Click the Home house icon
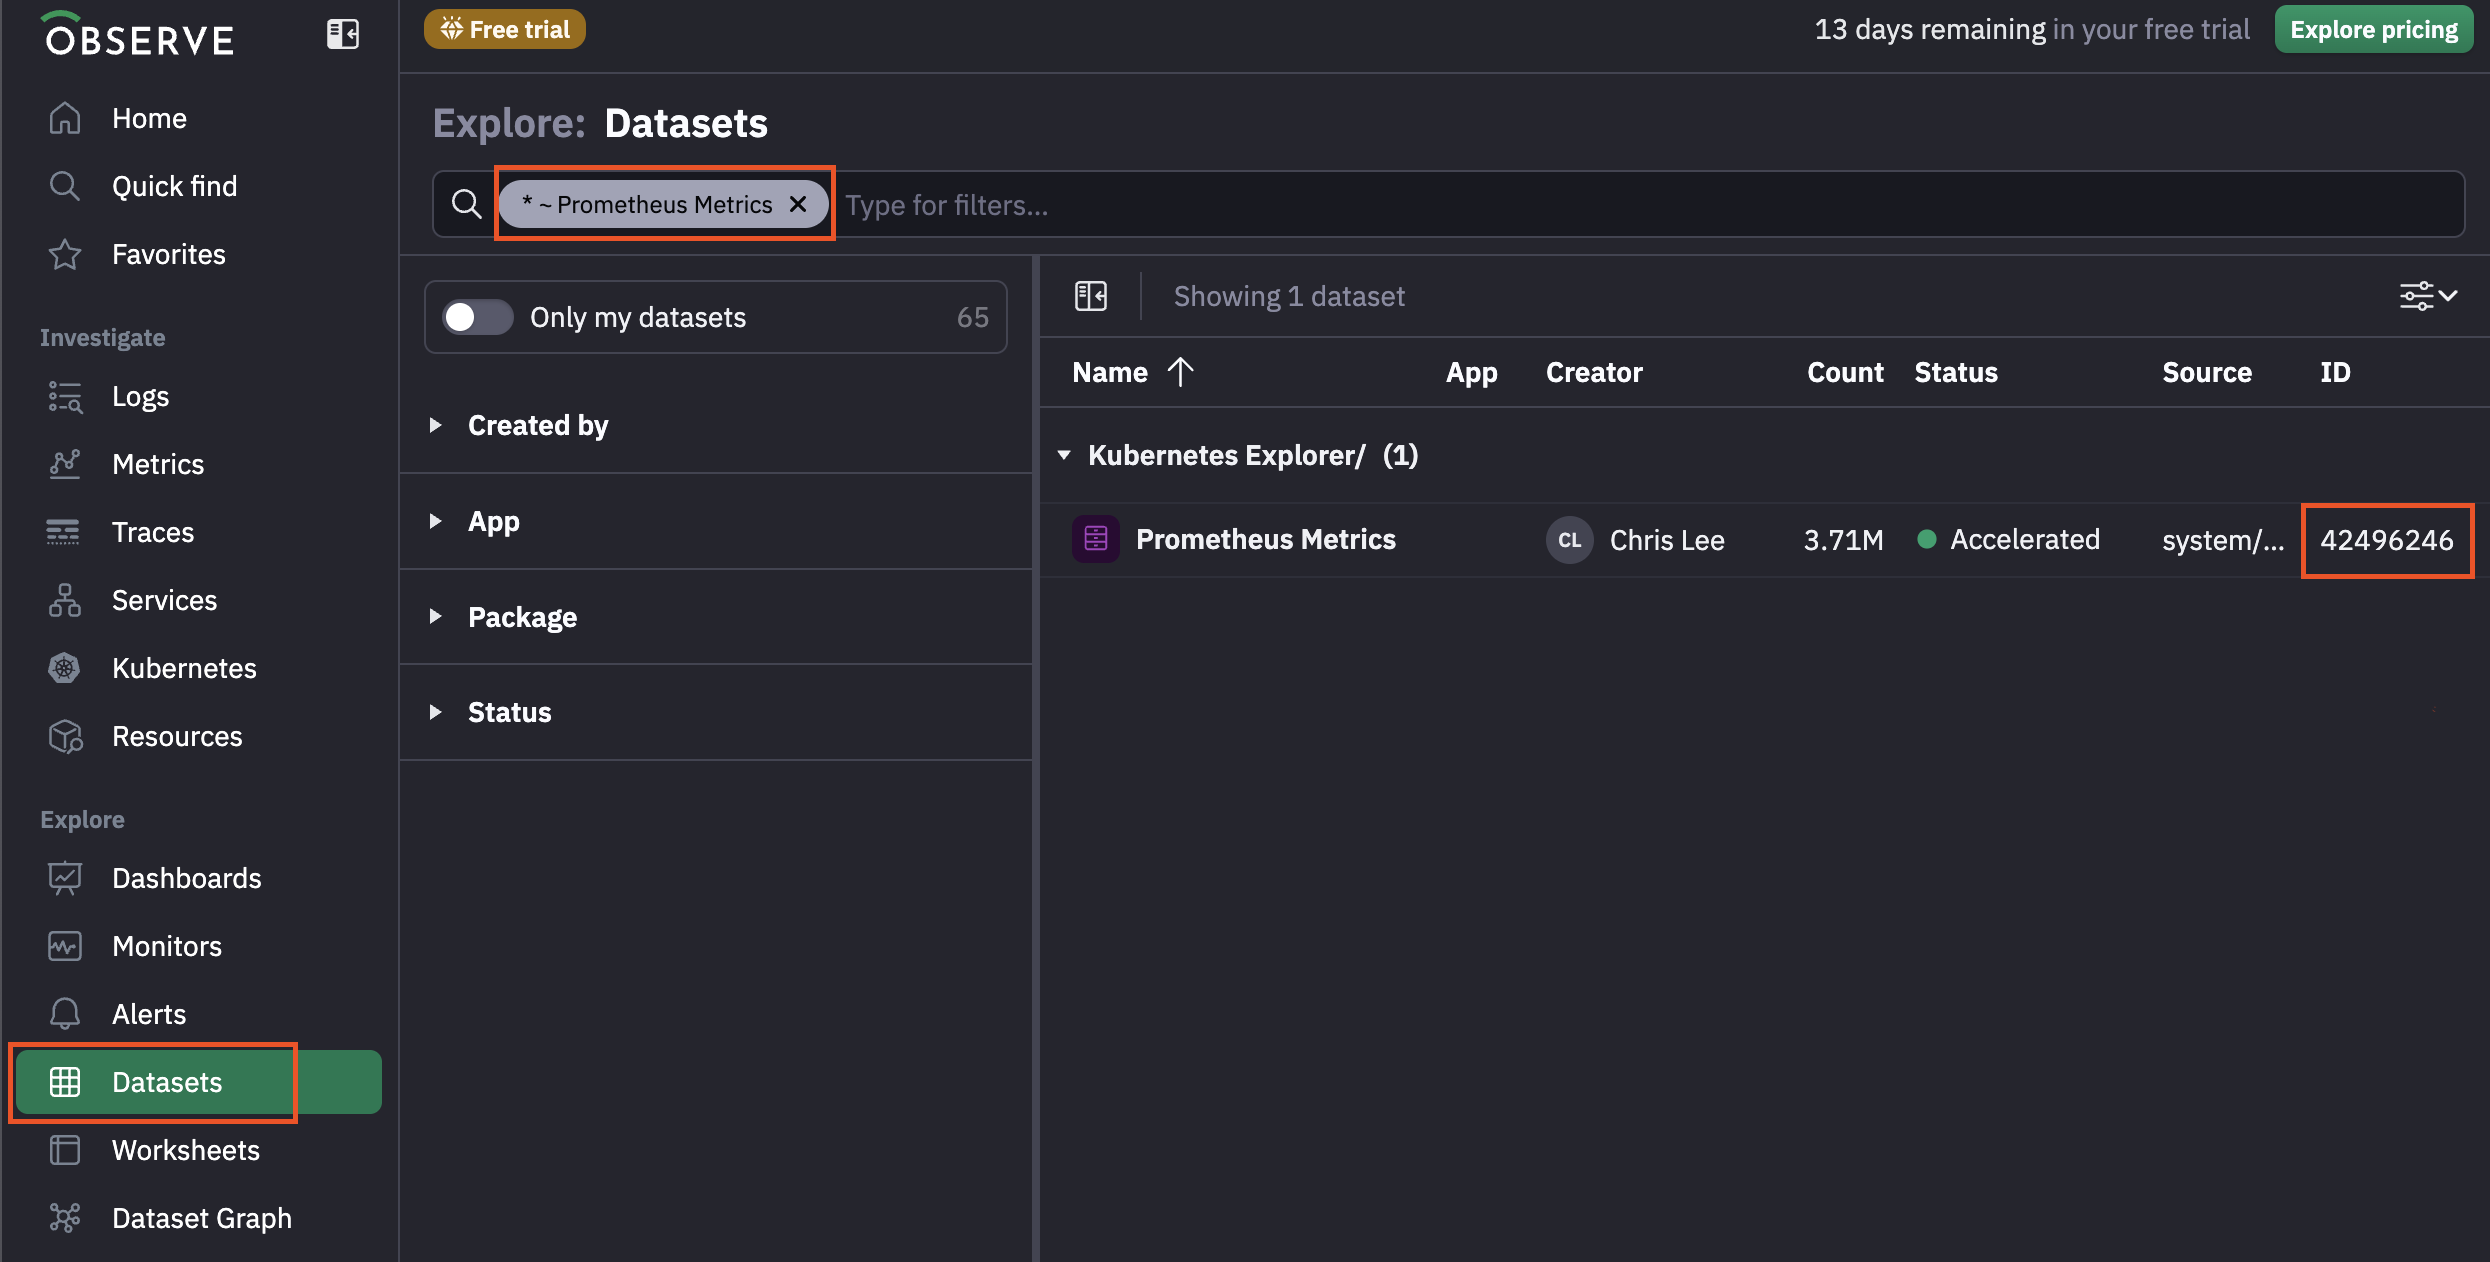The height and width of the screenshot is (1262, 2490). click(x=65, y=118)
